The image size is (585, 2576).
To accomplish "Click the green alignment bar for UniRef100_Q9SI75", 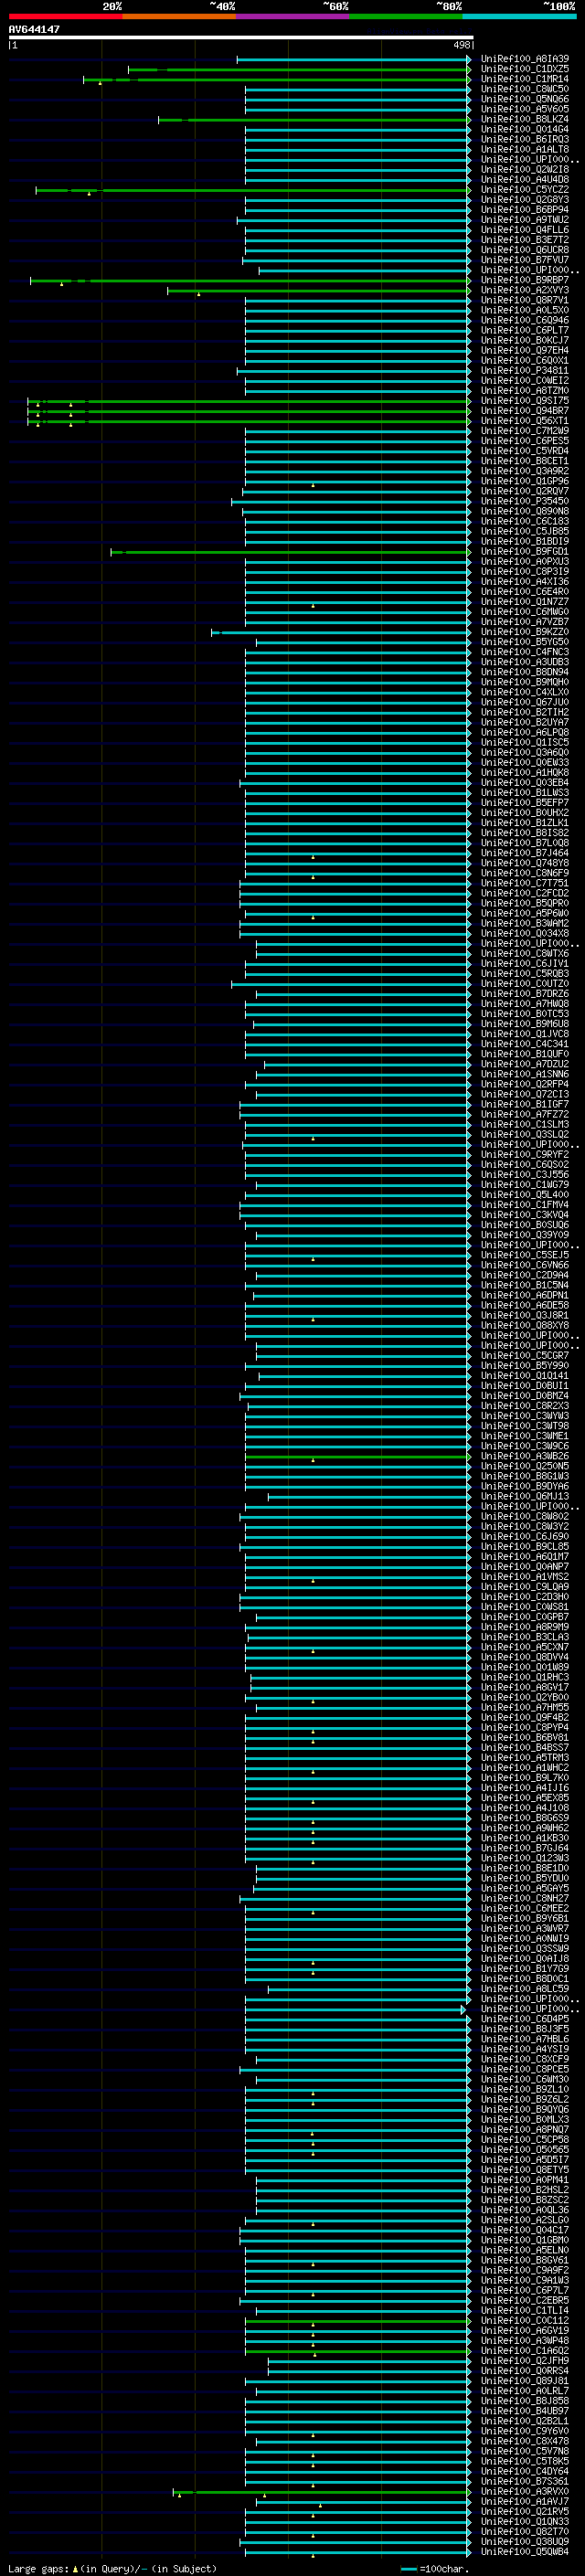I will (x=249, y=401).
